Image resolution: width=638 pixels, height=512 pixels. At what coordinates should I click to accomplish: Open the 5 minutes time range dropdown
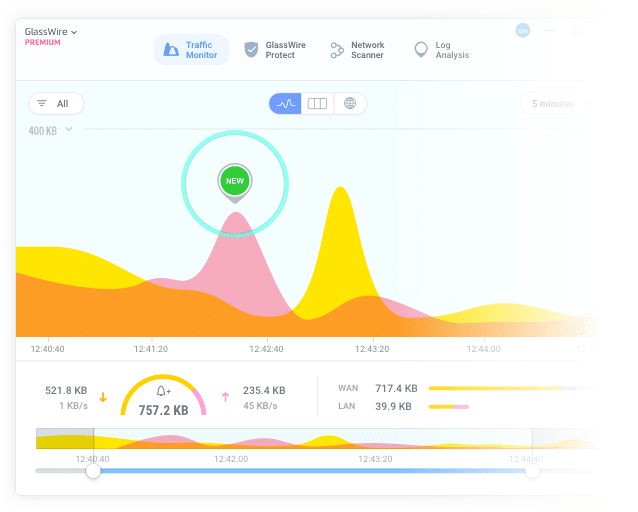(x=556, y=103)
